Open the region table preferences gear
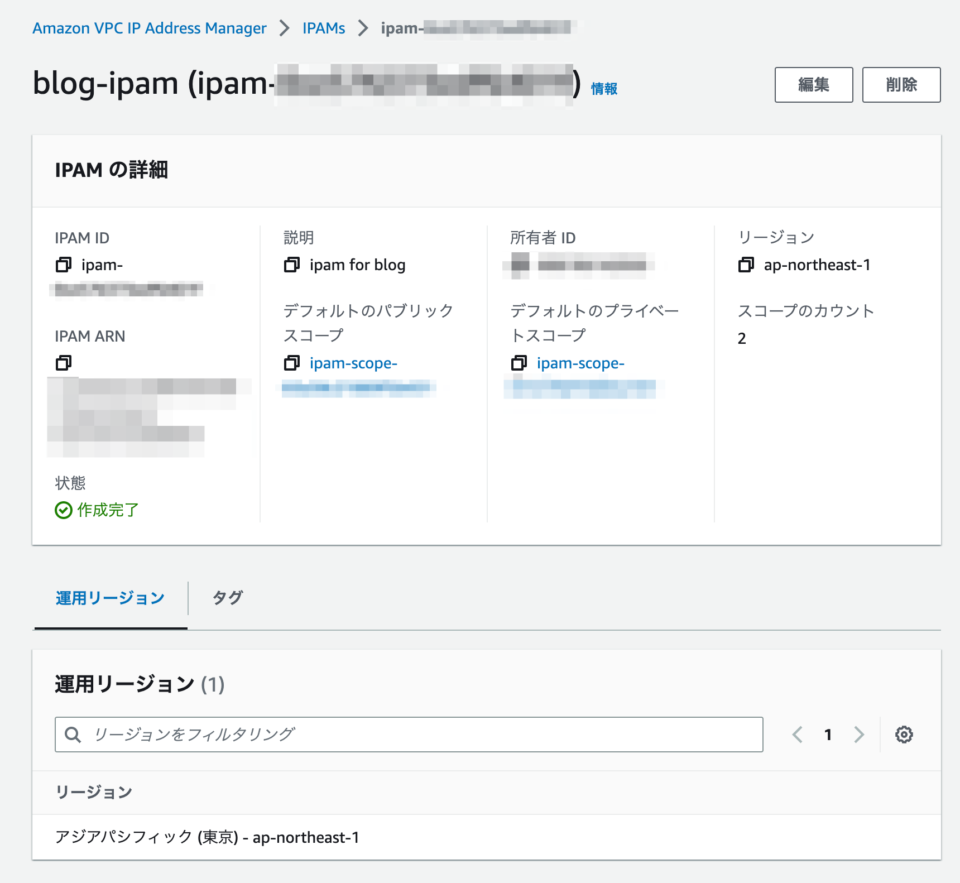 [903, 734]
